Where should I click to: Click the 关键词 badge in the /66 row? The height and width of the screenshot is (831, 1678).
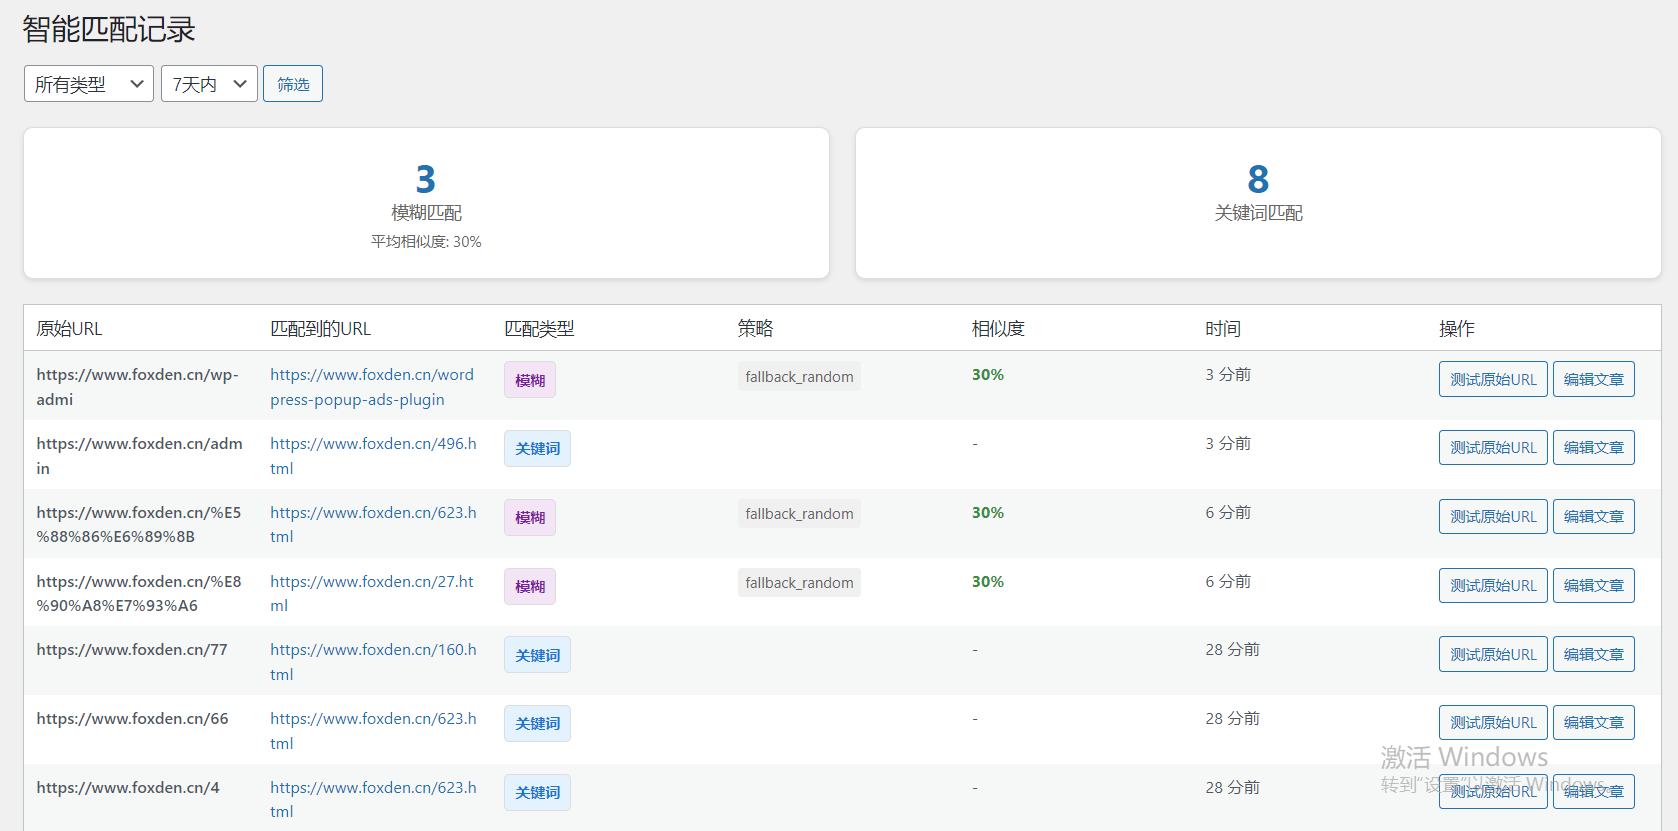(537, 723)
